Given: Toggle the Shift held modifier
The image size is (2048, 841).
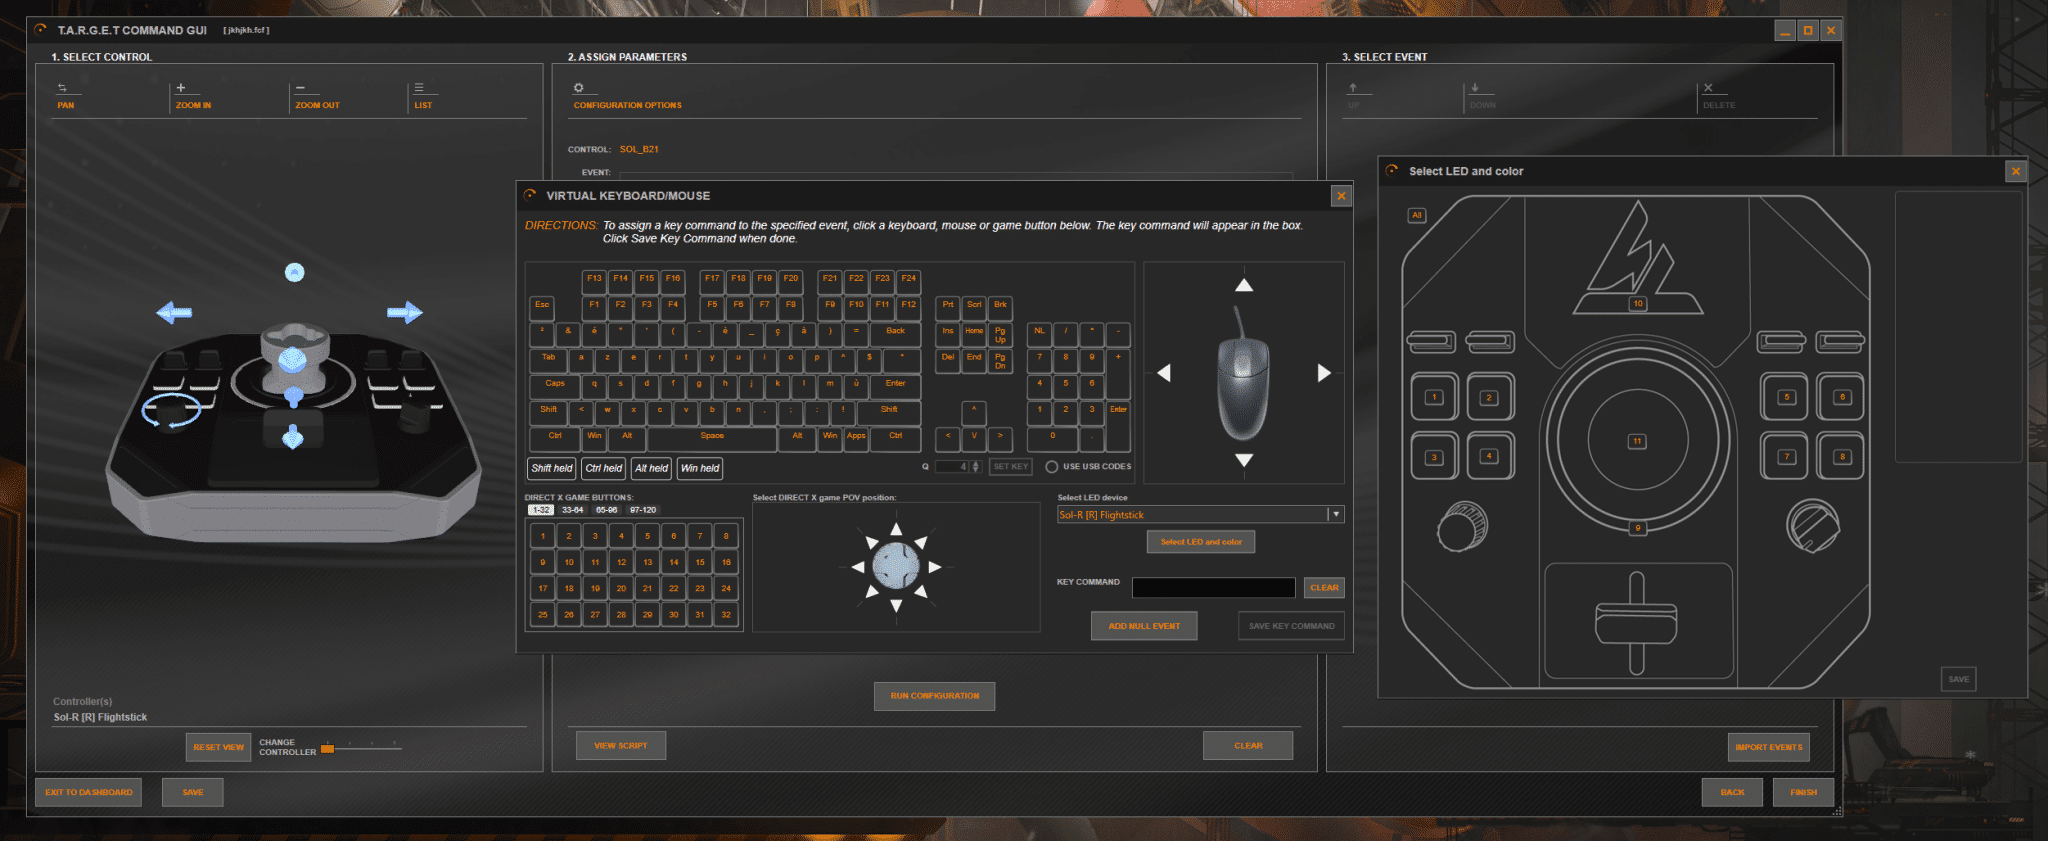Looking at the screenshot, I should 552,468.
